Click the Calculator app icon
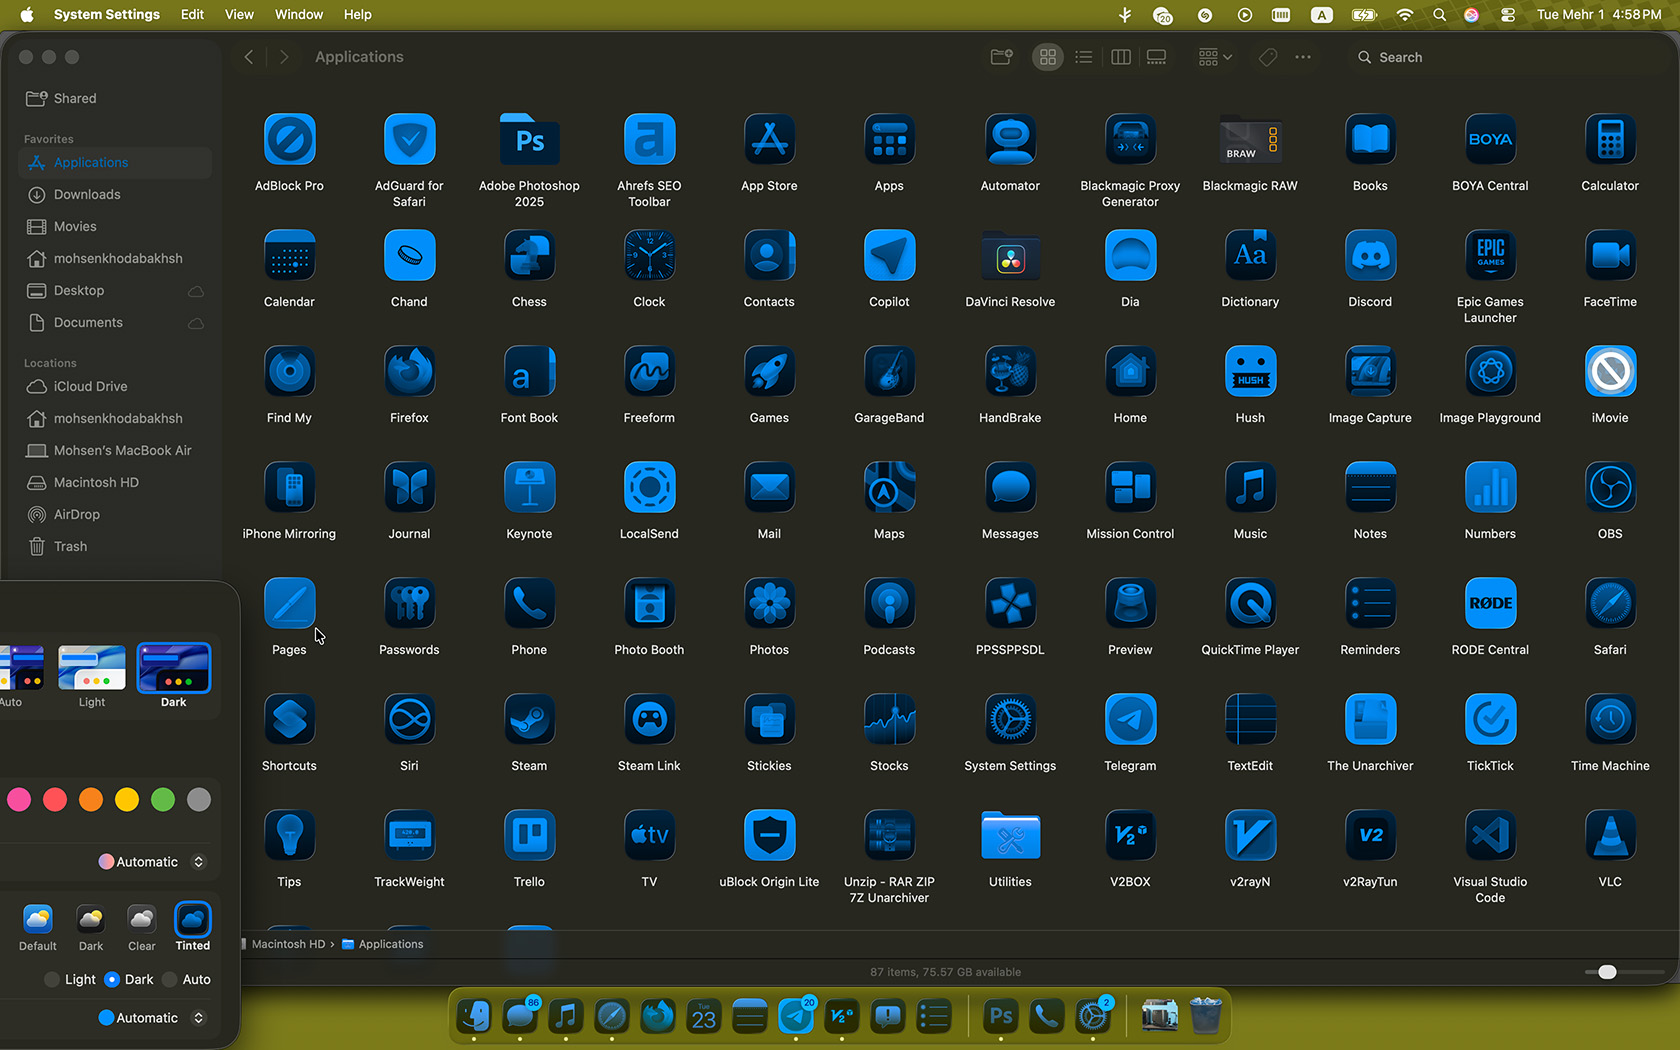This screenshot has height=1050, width=1680. [1610, 140]
